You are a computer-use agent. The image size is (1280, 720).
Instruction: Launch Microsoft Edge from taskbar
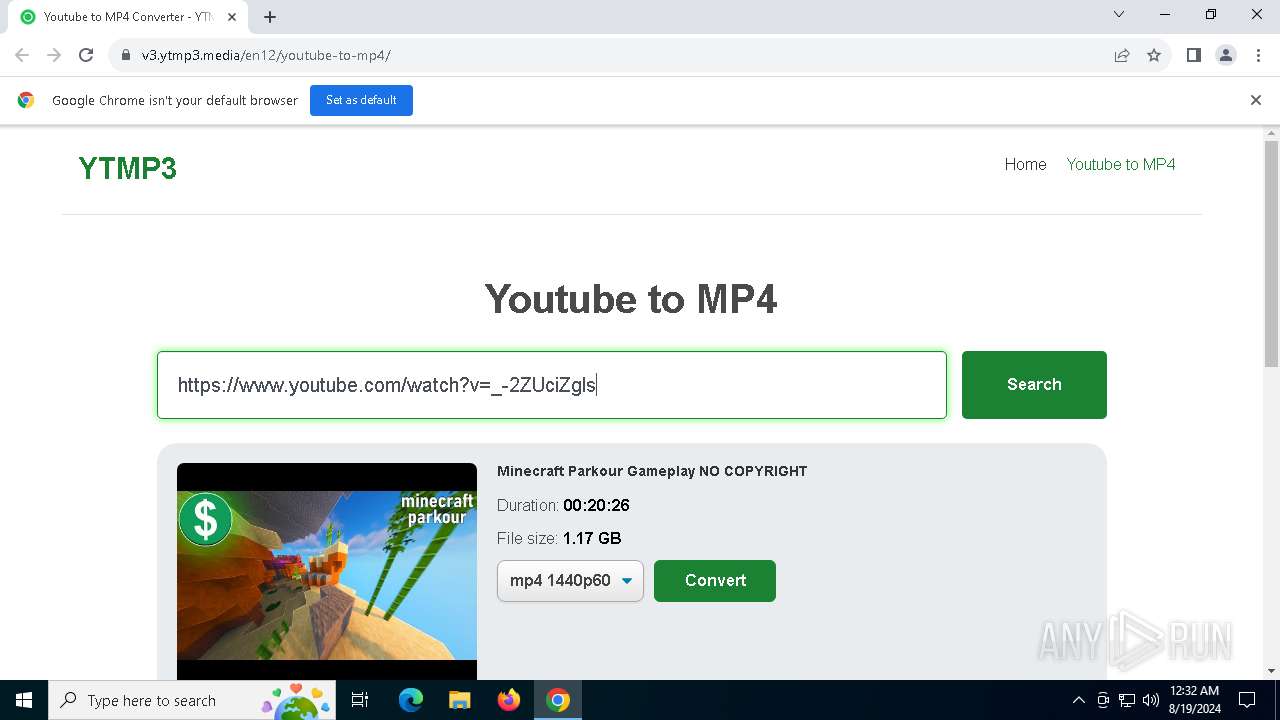(411, 700)
